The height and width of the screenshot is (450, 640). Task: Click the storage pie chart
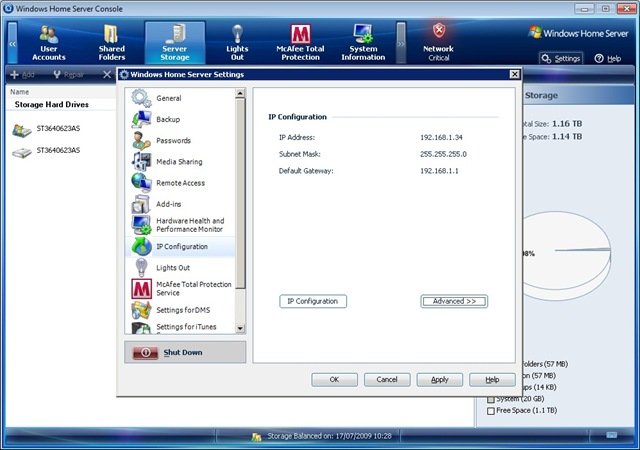567,256
